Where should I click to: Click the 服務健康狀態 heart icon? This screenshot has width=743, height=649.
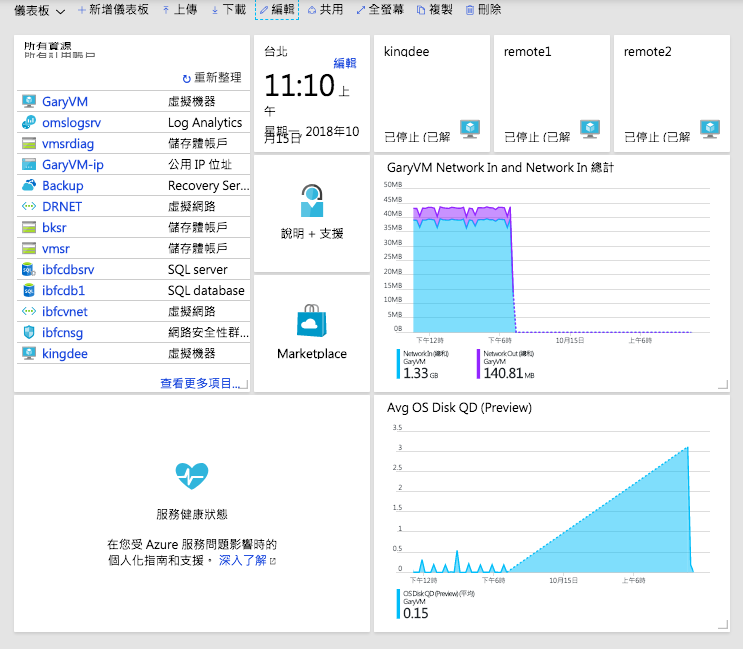[x=192, y=476]
